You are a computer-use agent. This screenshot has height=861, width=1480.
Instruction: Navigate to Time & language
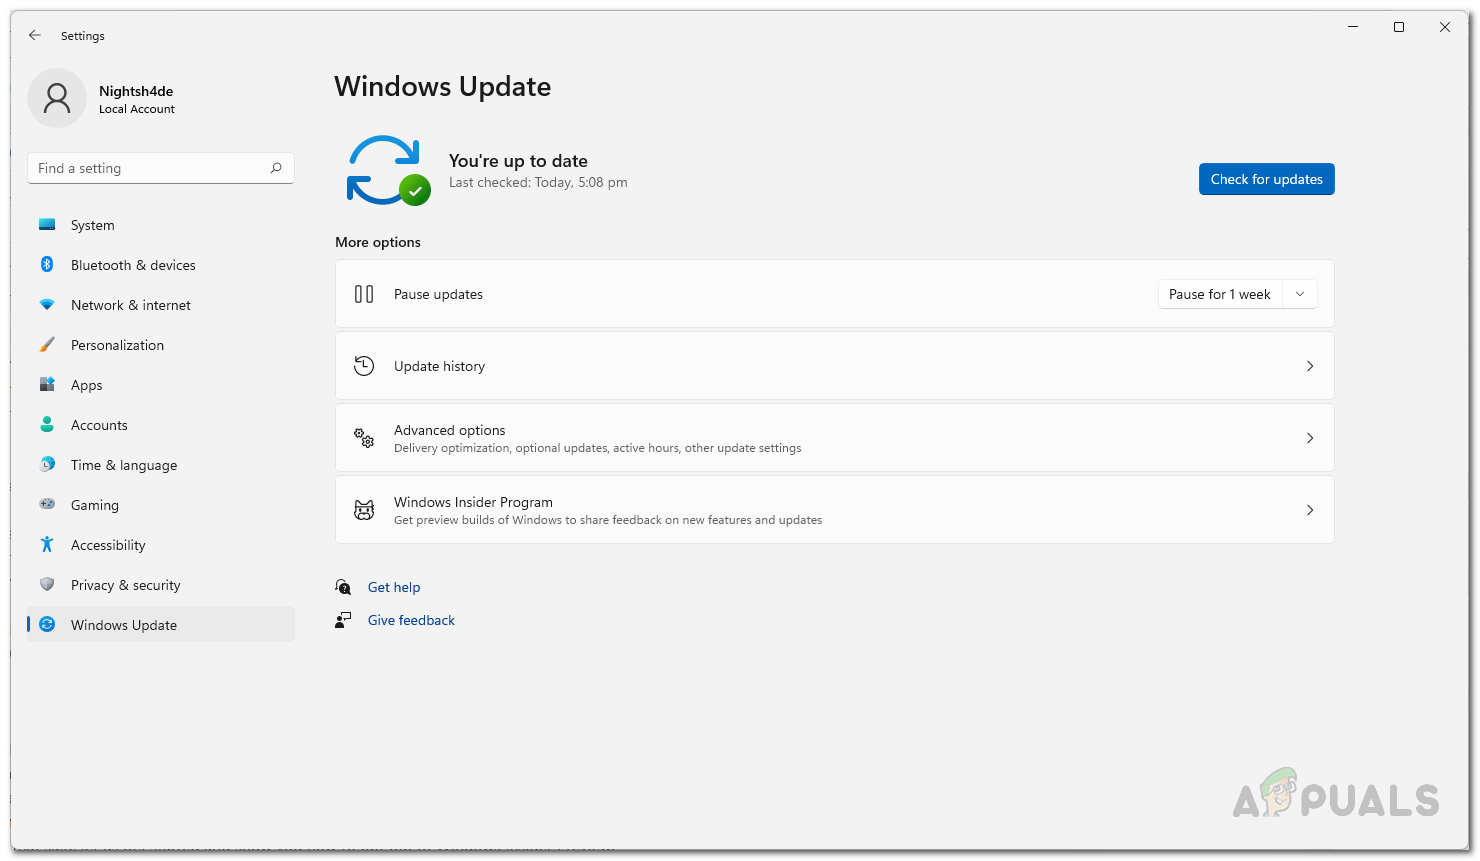point(161,465)
